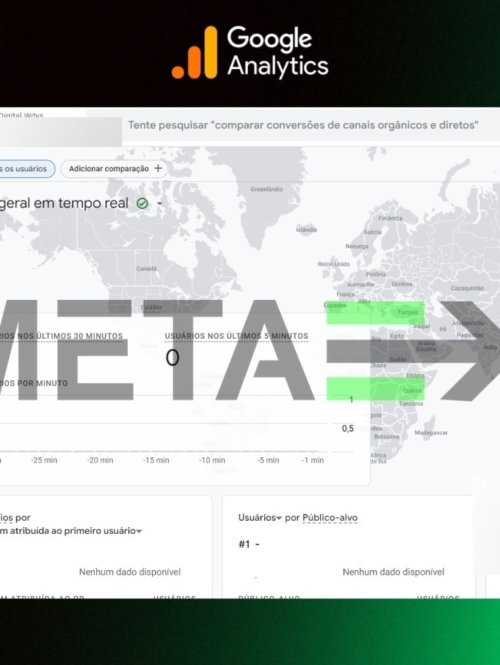Click the "-1 min" axis label
Image resolution: width=500 pixels, height=665 pixels.
pos(313,460)
